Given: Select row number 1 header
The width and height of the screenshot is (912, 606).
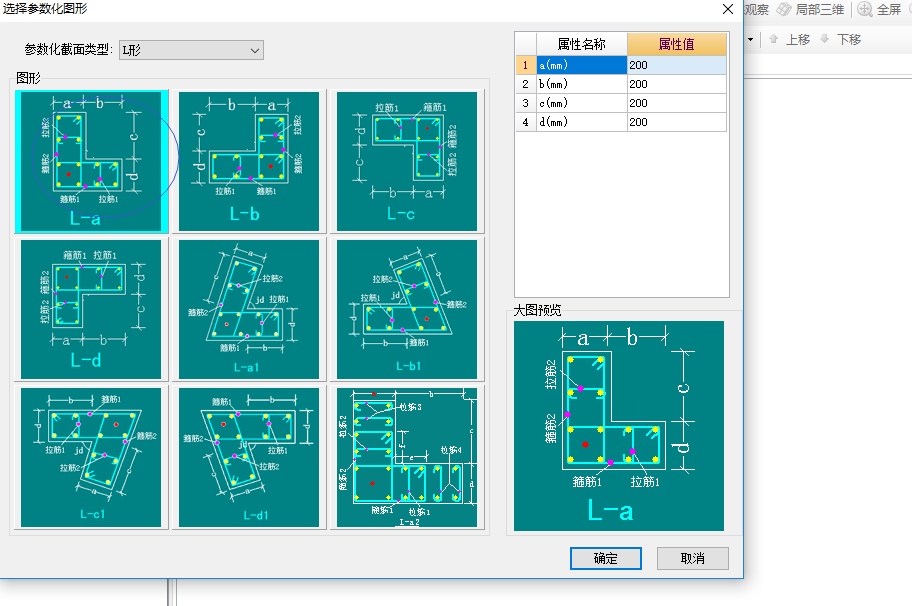Looking at the screenshot, I should click(x=526, y=65).
